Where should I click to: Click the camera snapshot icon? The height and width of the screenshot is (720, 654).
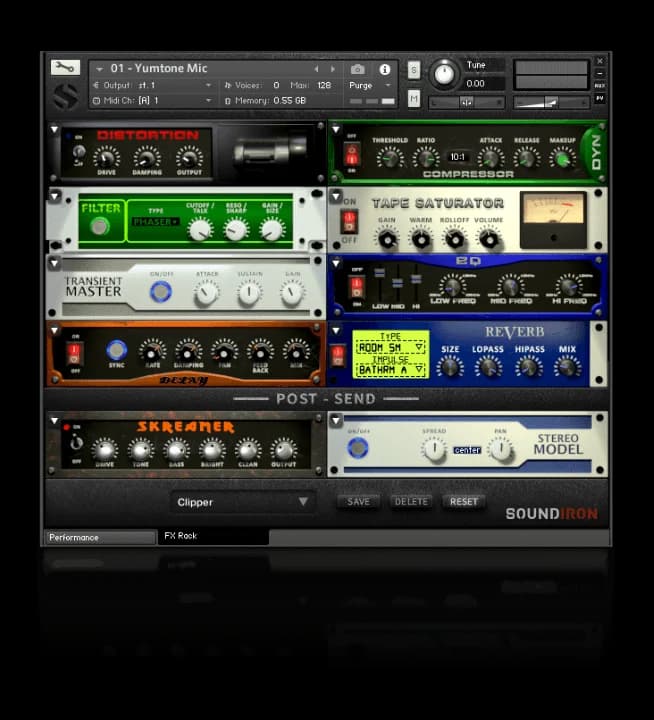coord(358,69)
